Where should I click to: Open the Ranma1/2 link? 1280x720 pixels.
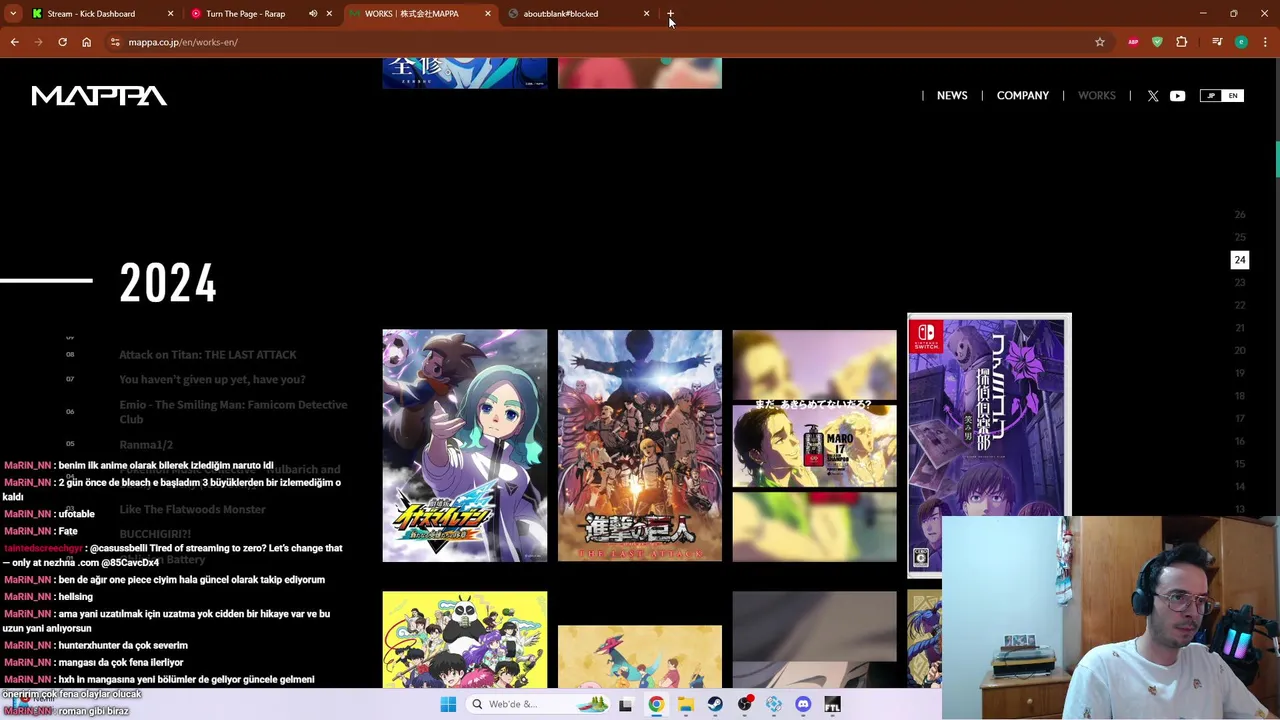146,445
